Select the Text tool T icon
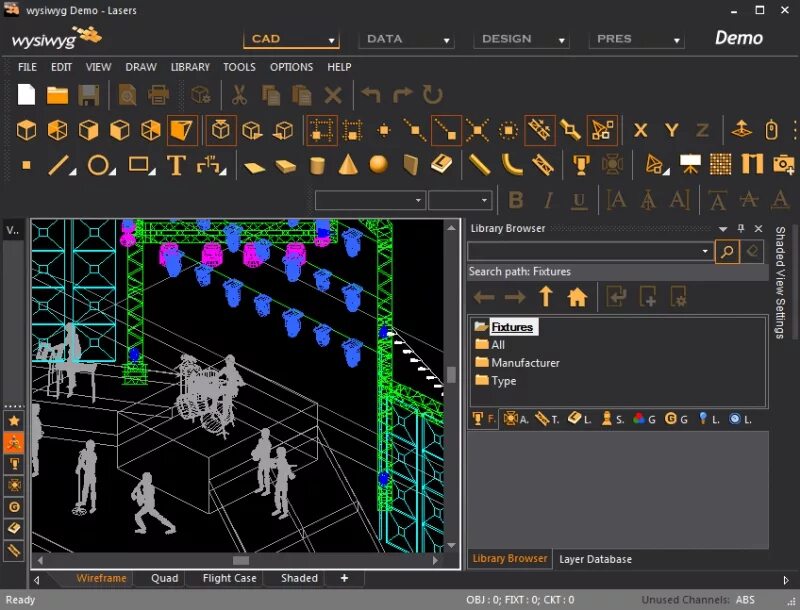Viewport: 800px width, 610px height. coord(176,165)
